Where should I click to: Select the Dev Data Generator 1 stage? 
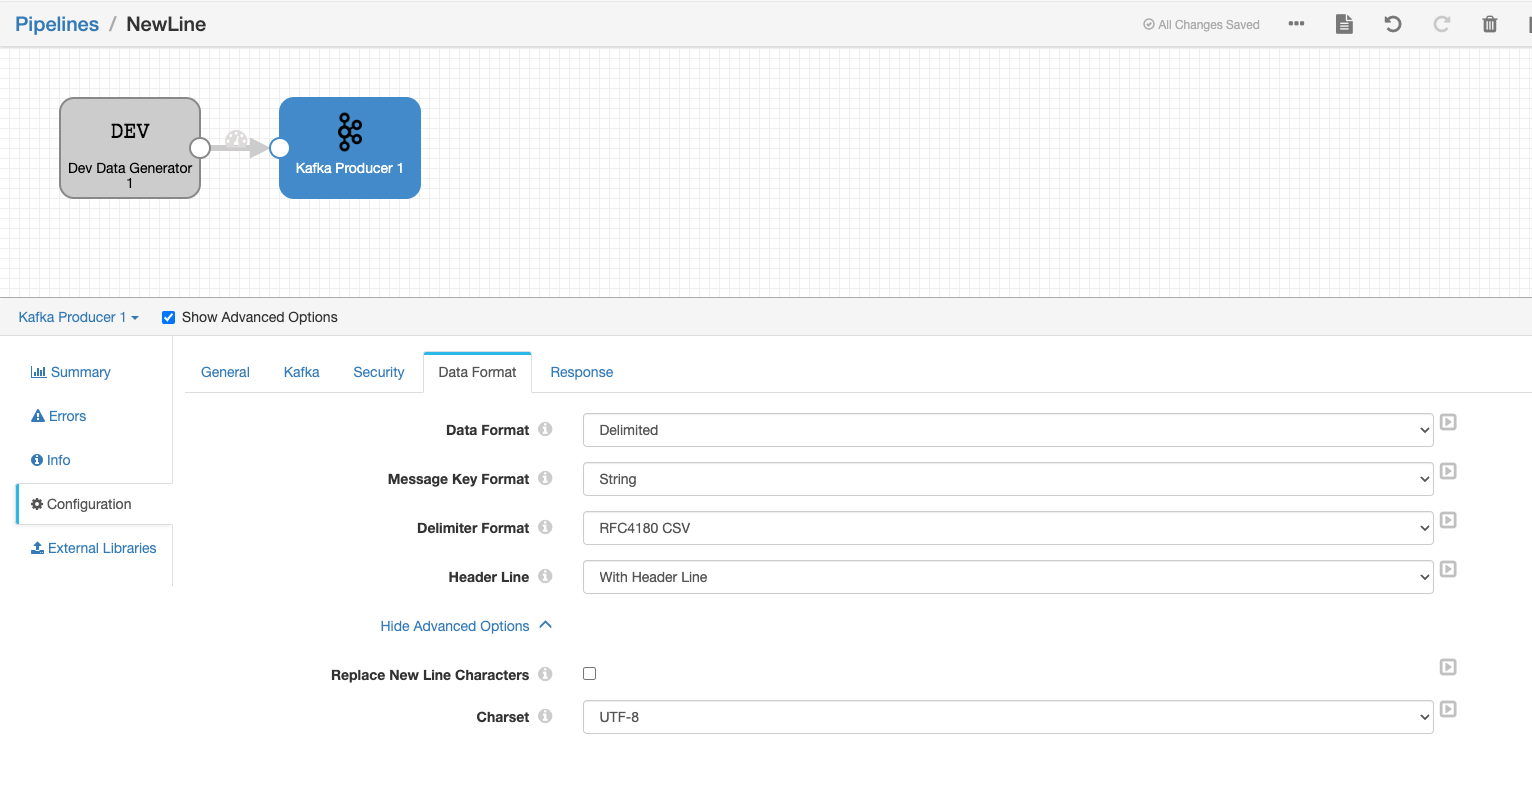(x=130, y=148)
